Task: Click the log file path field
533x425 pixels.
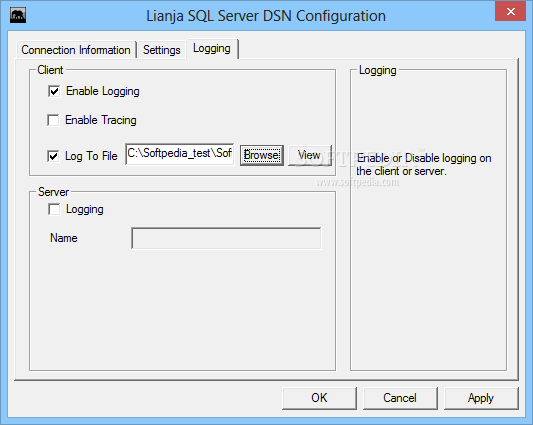Action: (x=179, y=154)
